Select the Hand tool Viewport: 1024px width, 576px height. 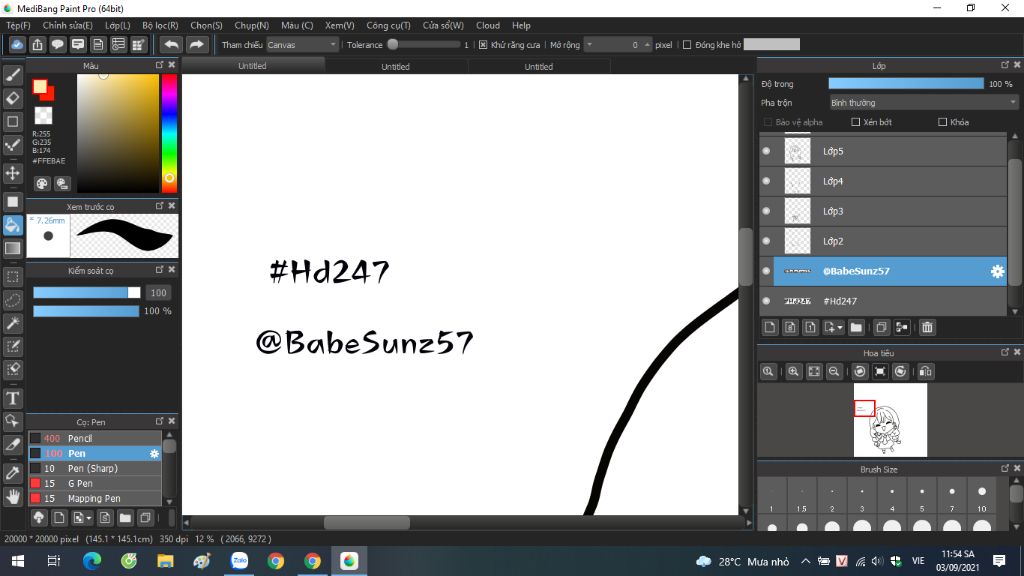coord(12,496)
